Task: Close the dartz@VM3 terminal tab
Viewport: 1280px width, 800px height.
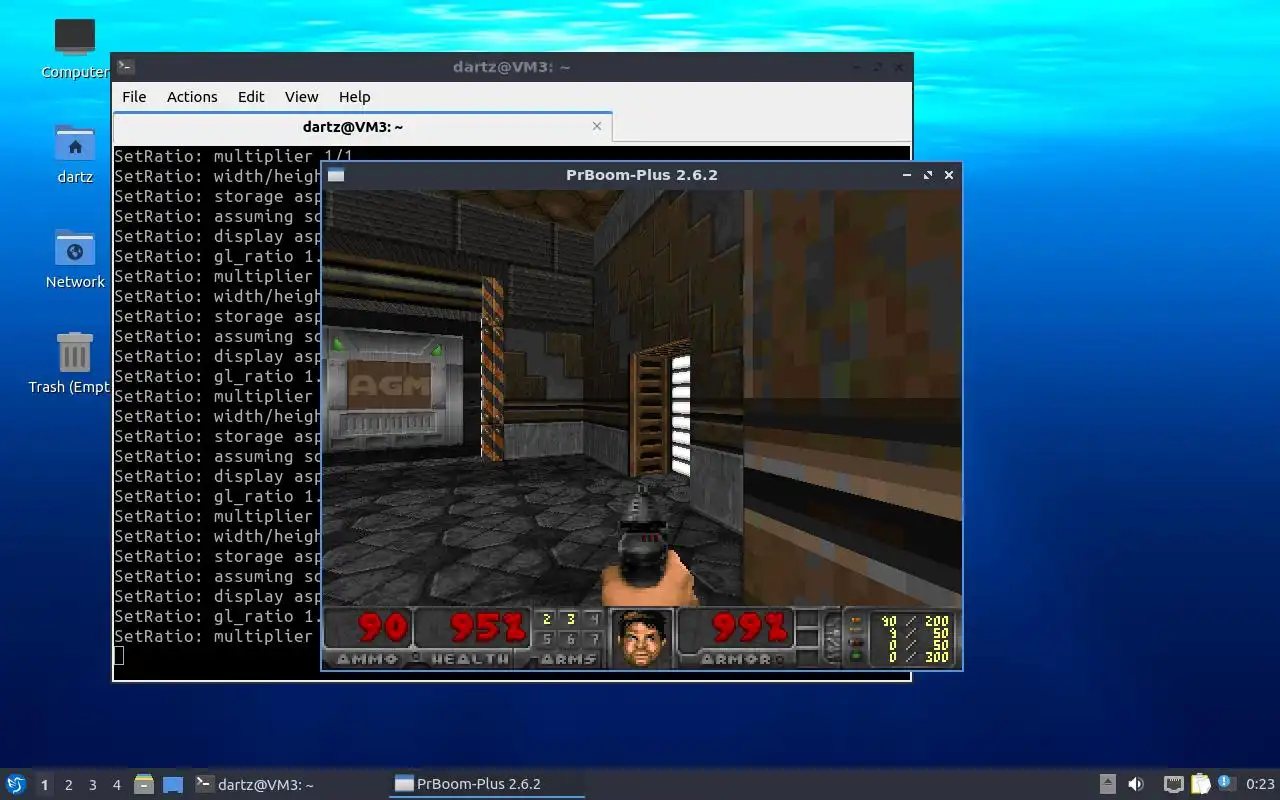Action: pyautogui.click(x=597, y=126)
